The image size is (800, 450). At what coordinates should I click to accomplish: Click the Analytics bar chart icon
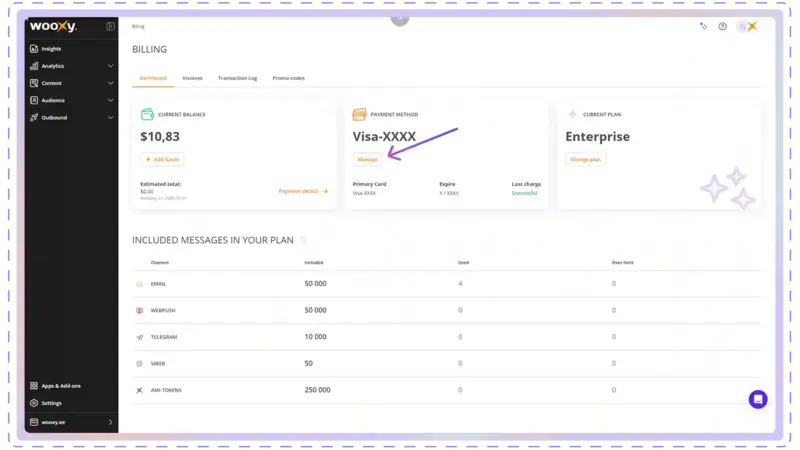[x=34, y=66]
